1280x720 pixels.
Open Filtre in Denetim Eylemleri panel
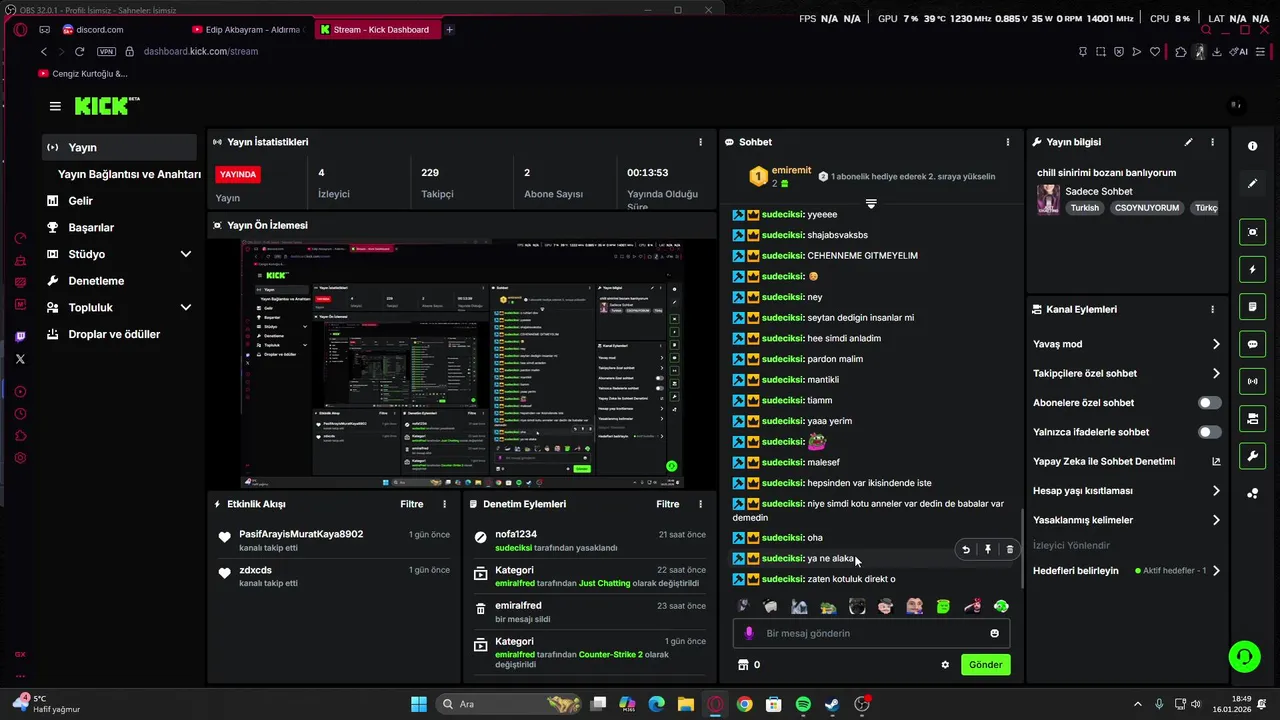click(x=668, y=504)
